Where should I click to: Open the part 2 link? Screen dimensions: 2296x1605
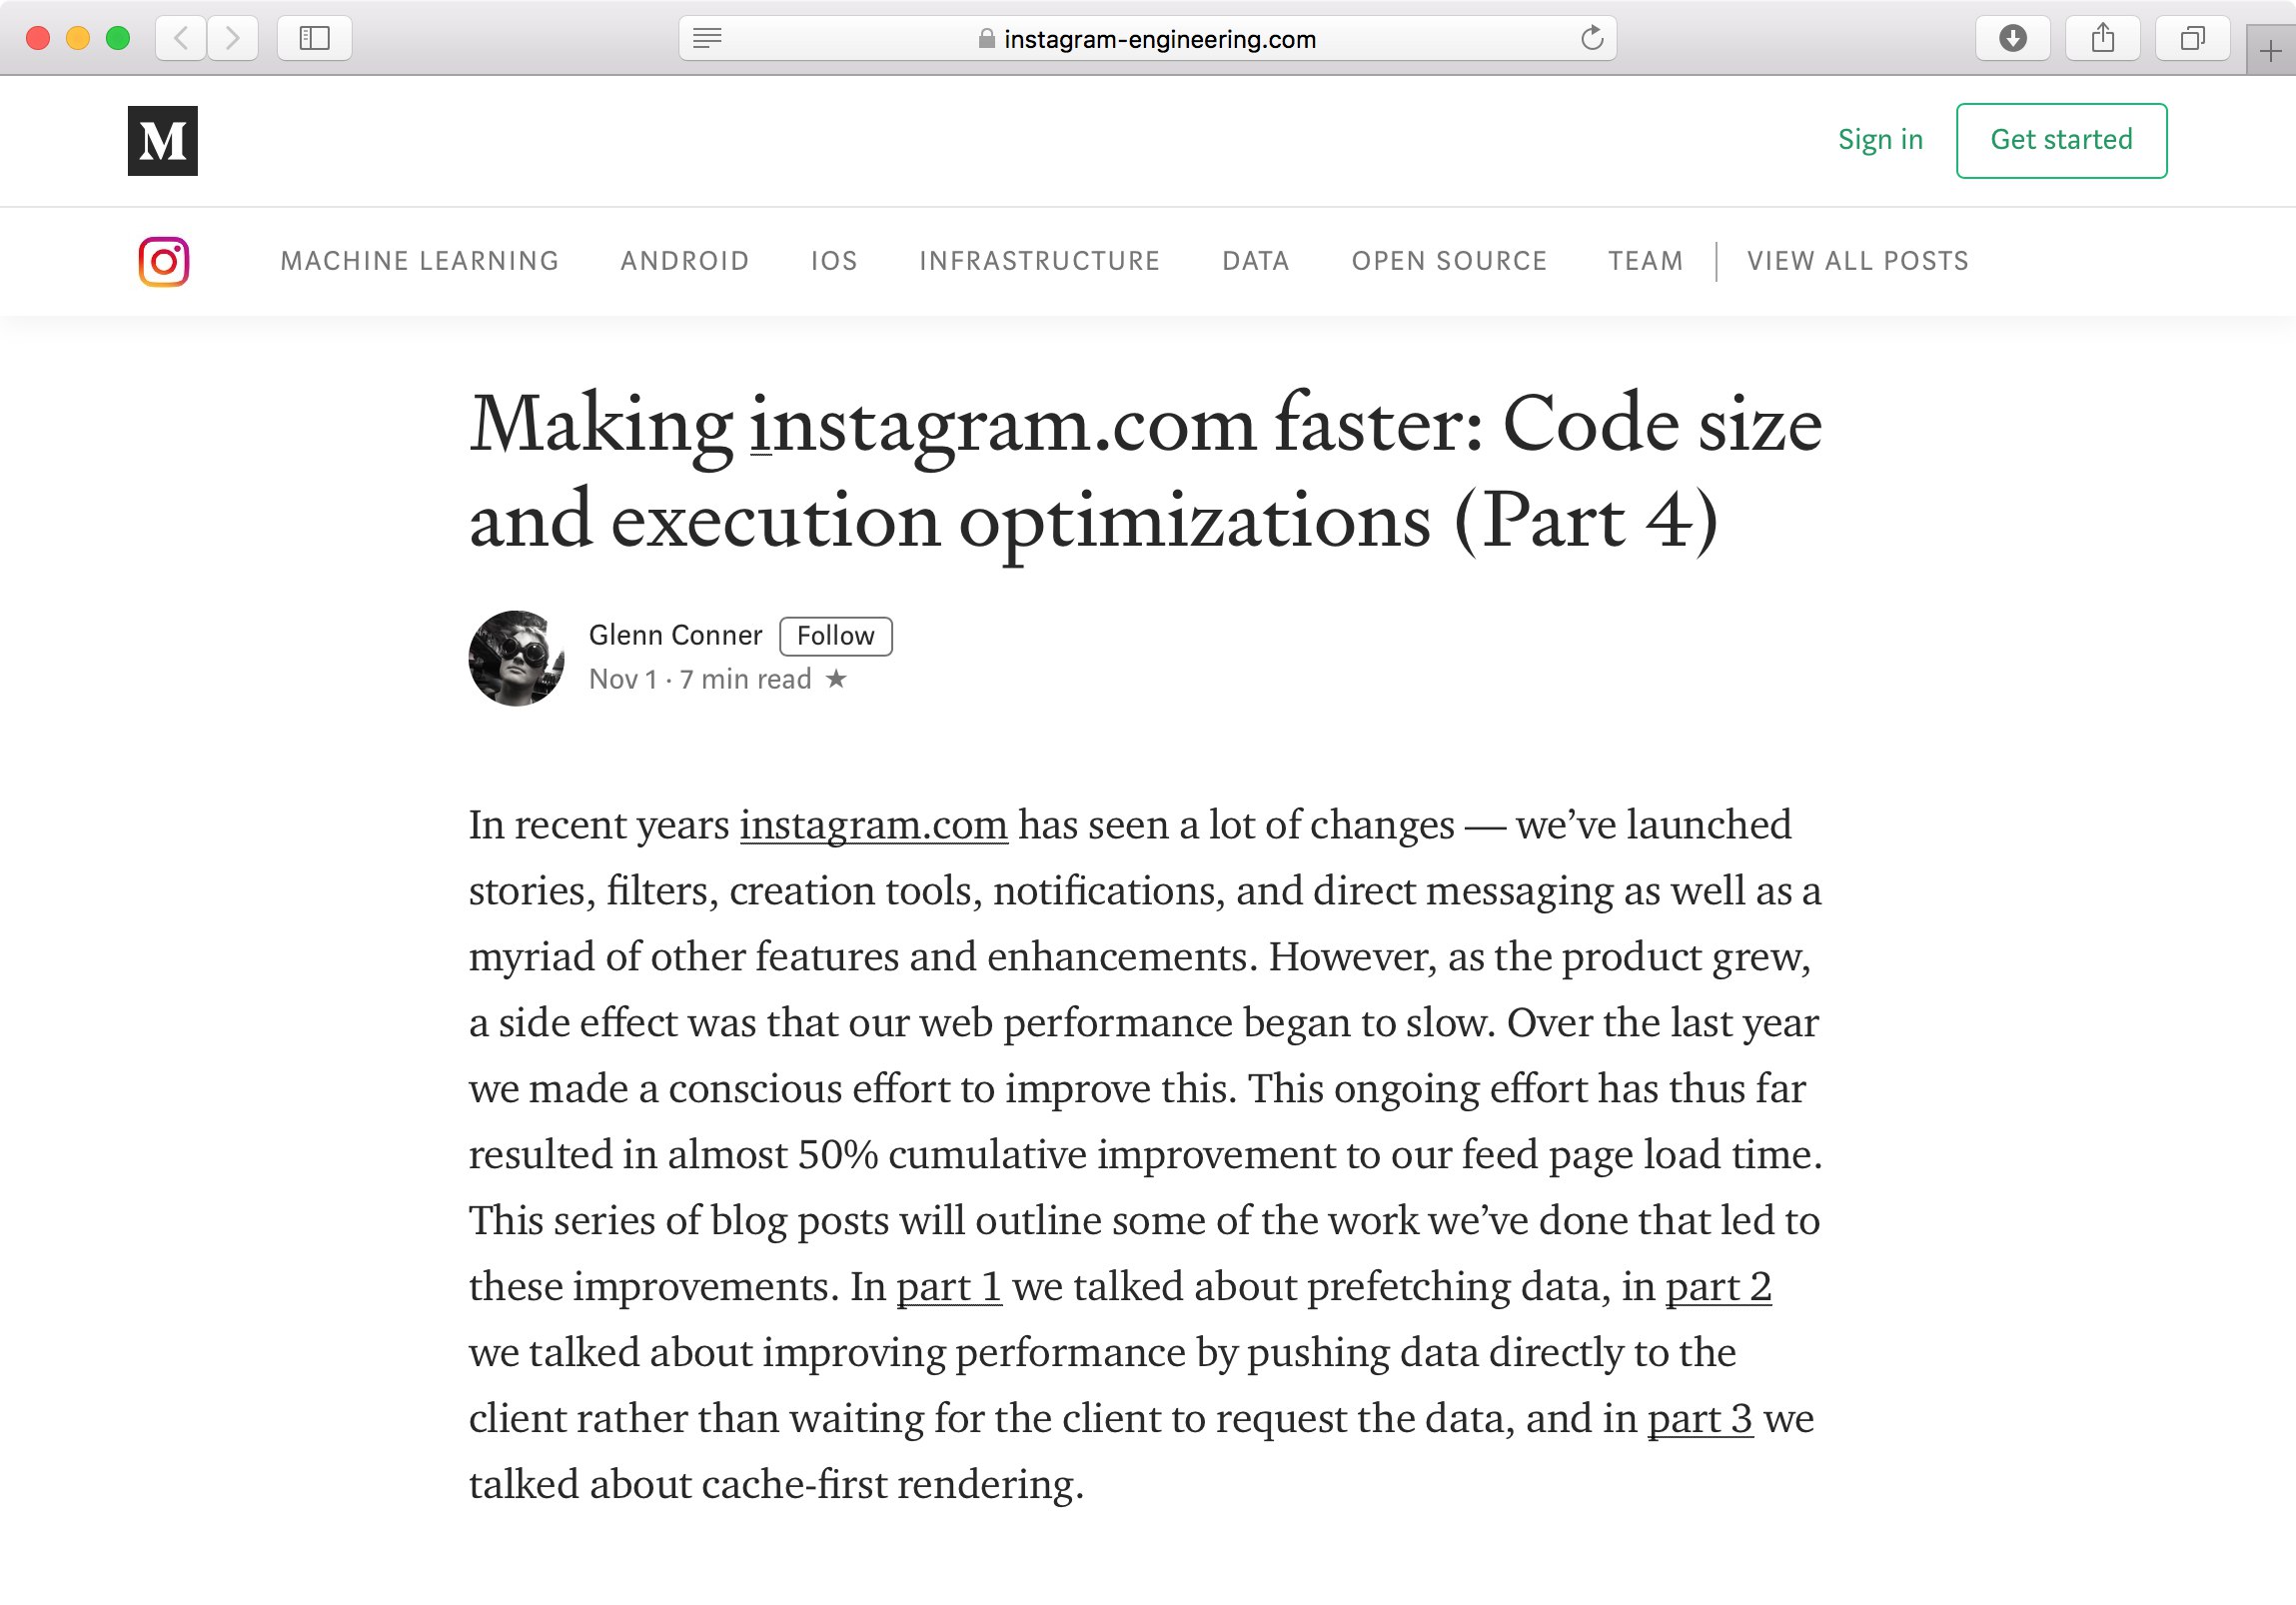[x=1718, y=1287]
